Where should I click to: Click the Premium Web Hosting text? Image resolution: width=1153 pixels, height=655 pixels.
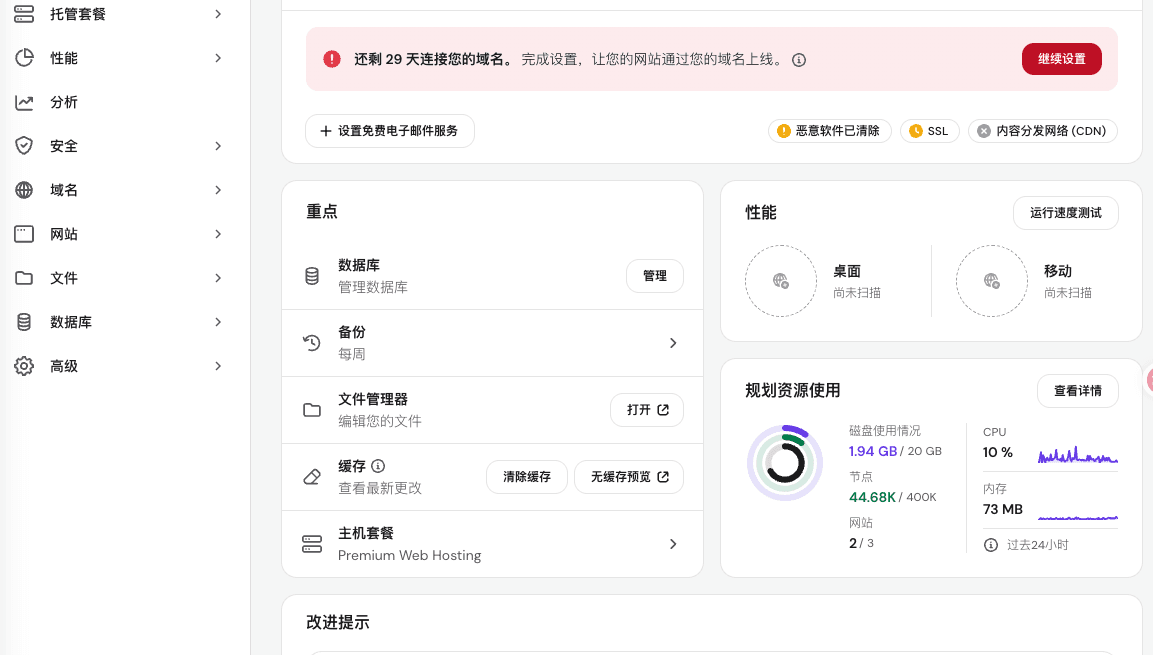[410, 555]
